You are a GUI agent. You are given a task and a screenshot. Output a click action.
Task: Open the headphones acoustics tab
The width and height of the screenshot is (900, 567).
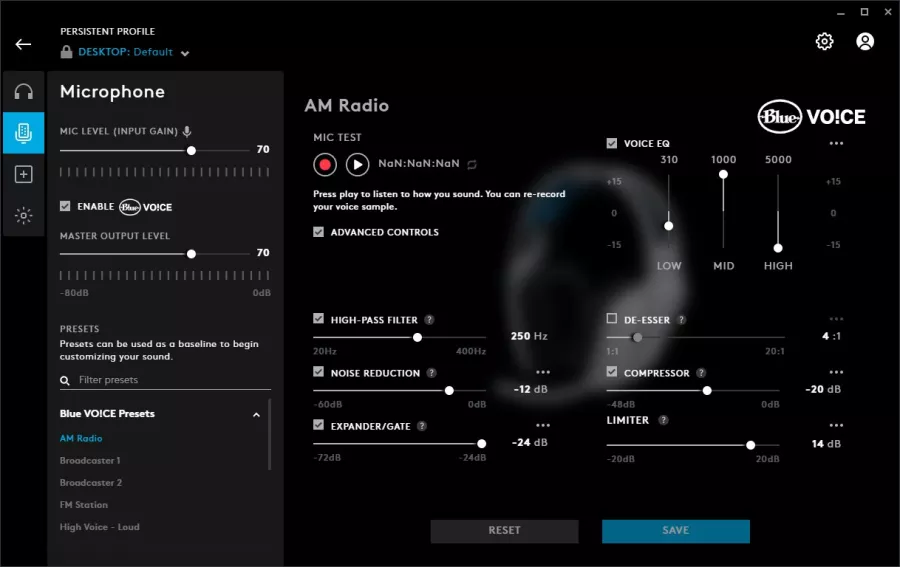24,92
